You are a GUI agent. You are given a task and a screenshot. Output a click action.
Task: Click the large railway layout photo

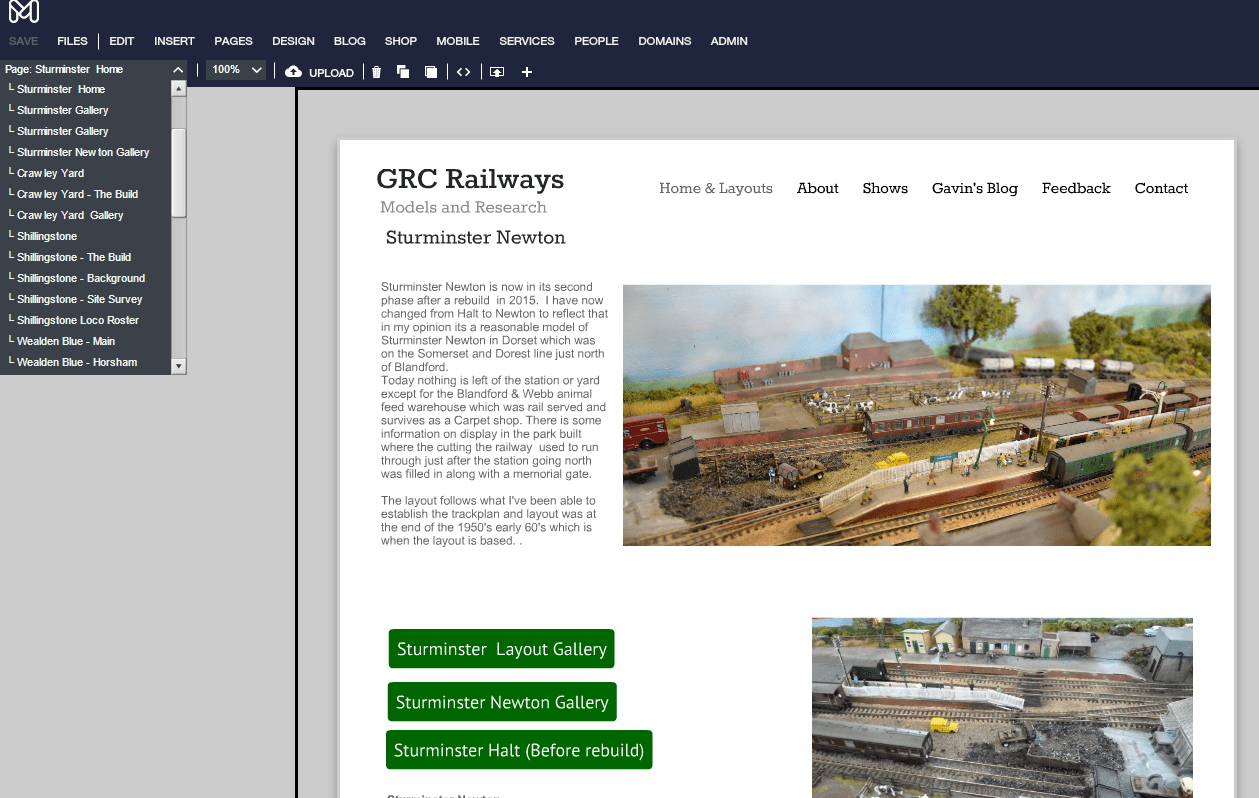point(916,415)
